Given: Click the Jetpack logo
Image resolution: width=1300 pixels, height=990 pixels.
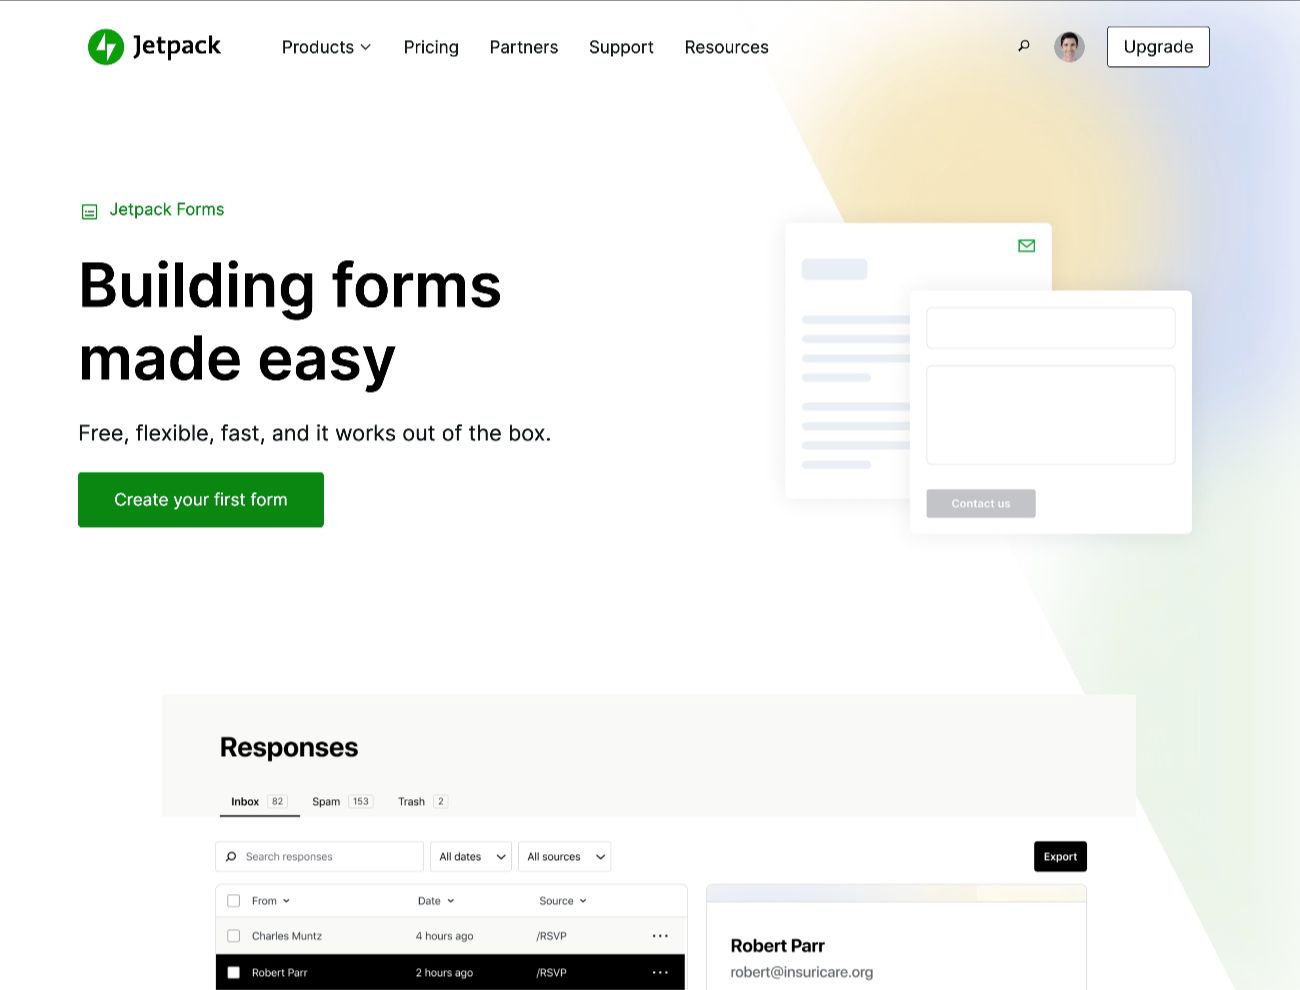Looking at the screenshot, I should 154,46.
